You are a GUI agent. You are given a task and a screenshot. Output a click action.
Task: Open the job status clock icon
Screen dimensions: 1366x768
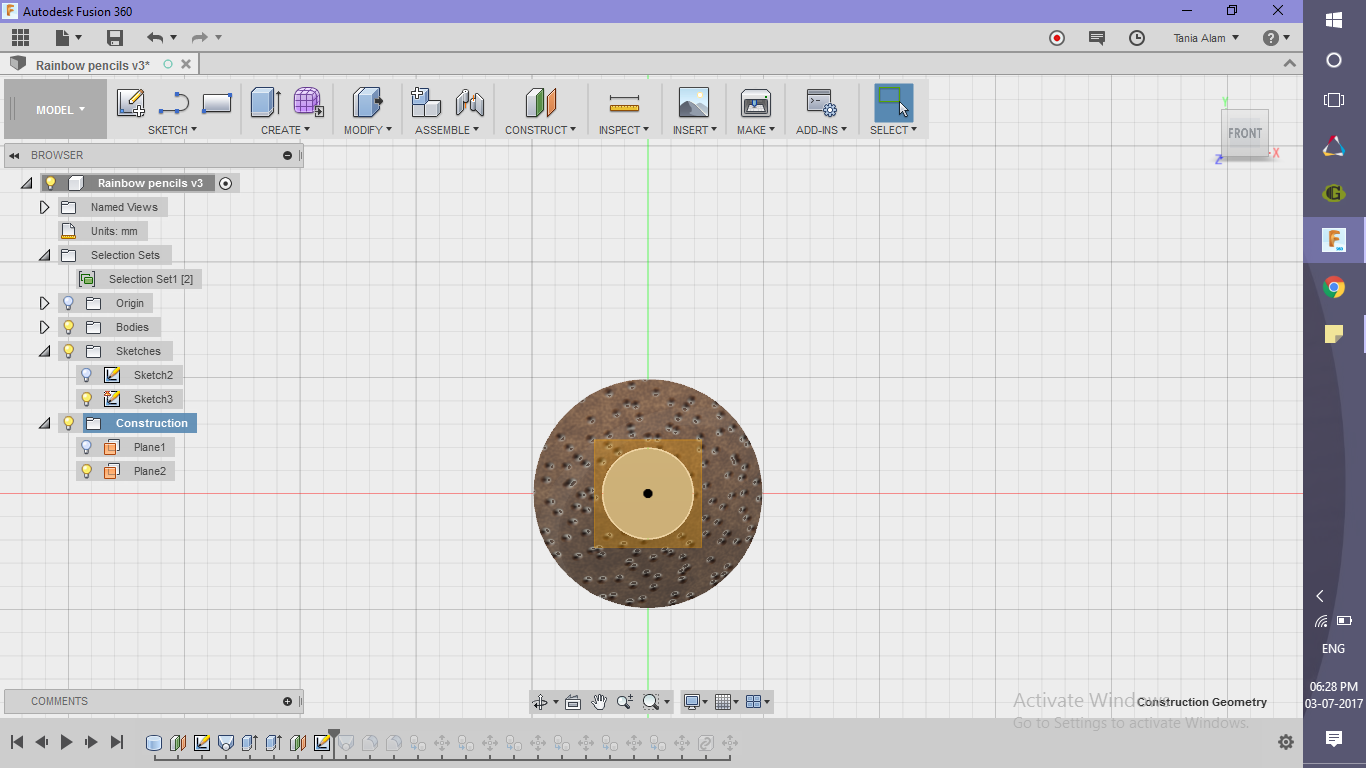(x=1137, y=38)
